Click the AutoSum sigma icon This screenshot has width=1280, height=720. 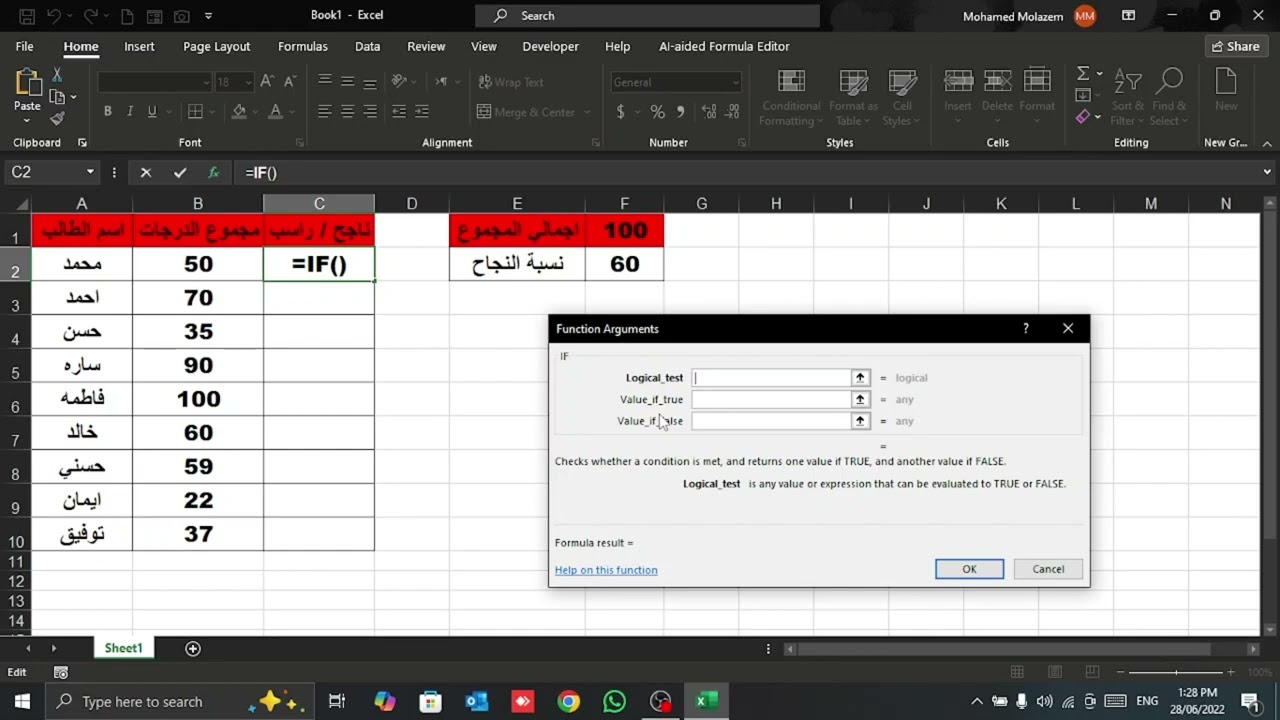(1082, 73)
